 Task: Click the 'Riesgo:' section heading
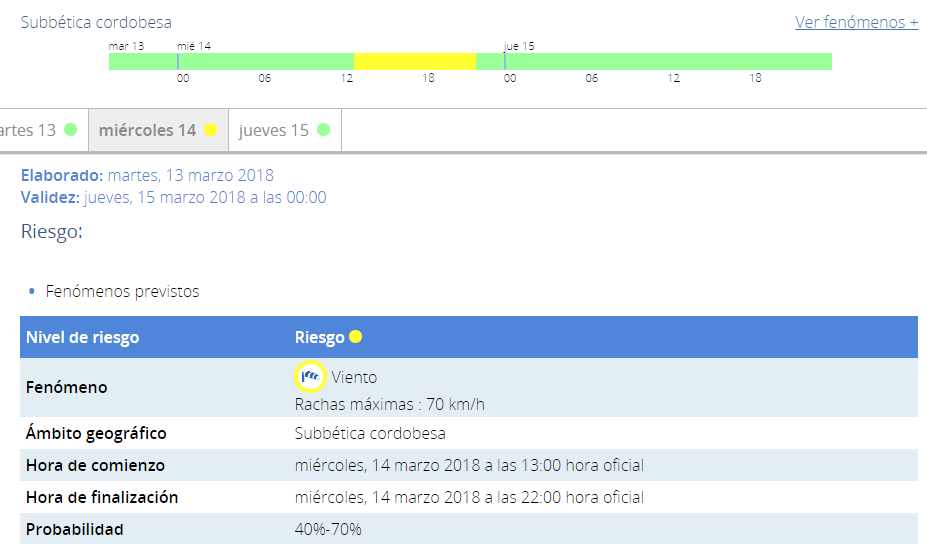[51, 231]
